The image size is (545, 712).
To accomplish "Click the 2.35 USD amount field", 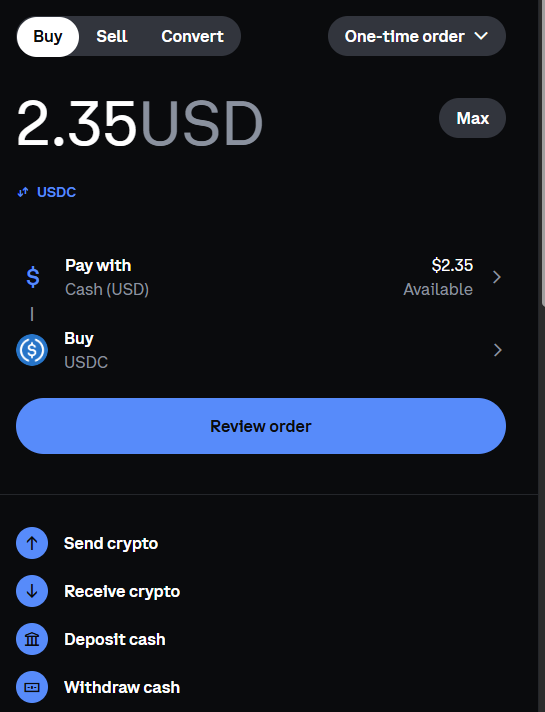I will [x=139, y=123].
